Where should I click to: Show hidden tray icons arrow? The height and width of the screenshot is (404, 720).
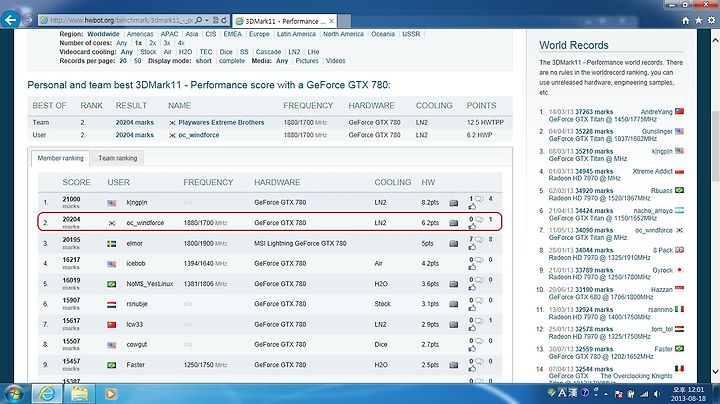pos(606,394)
